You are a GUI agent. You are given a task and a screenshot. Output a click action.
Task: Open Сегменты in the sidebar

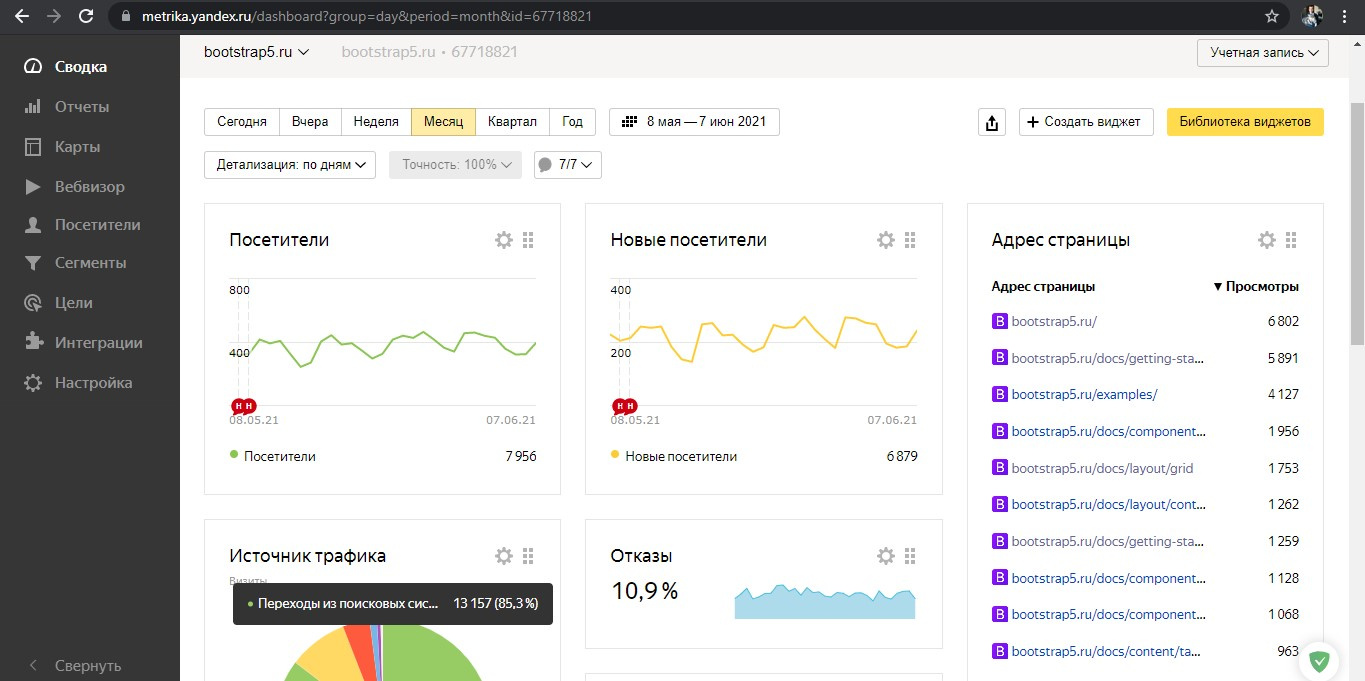[x=91, y=263]
